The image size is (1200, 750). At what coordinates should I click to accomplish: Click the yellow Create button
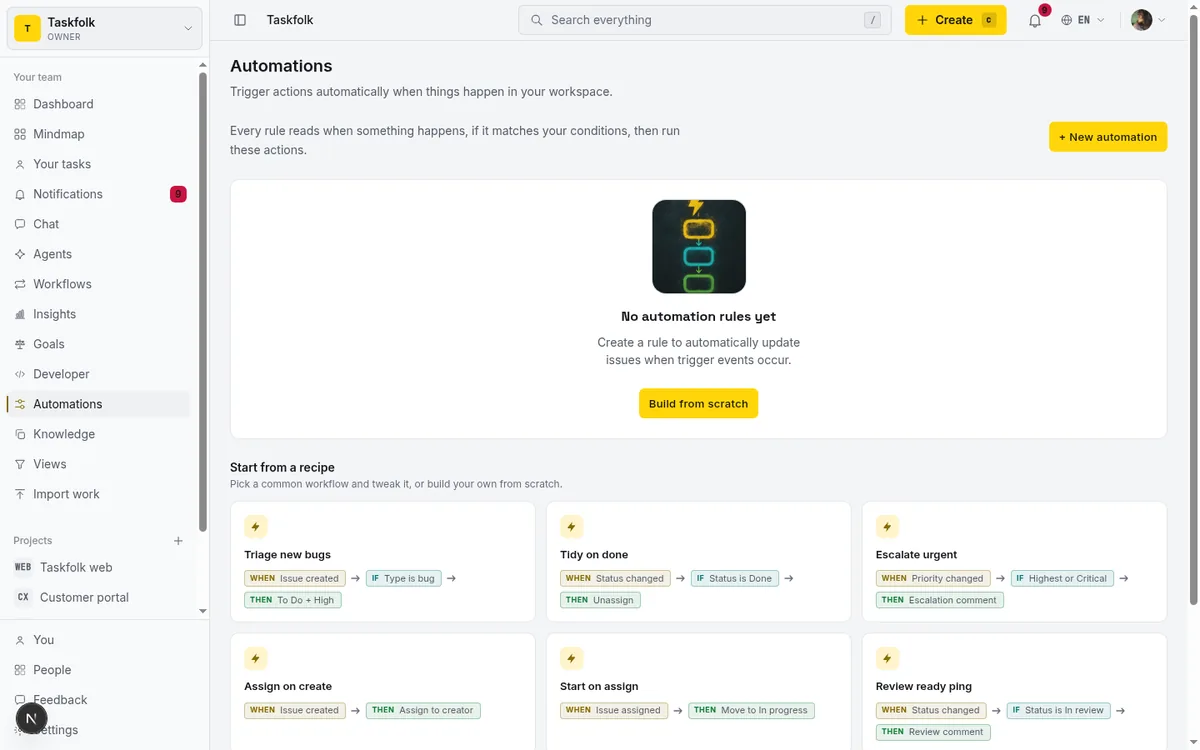(955, 20)
